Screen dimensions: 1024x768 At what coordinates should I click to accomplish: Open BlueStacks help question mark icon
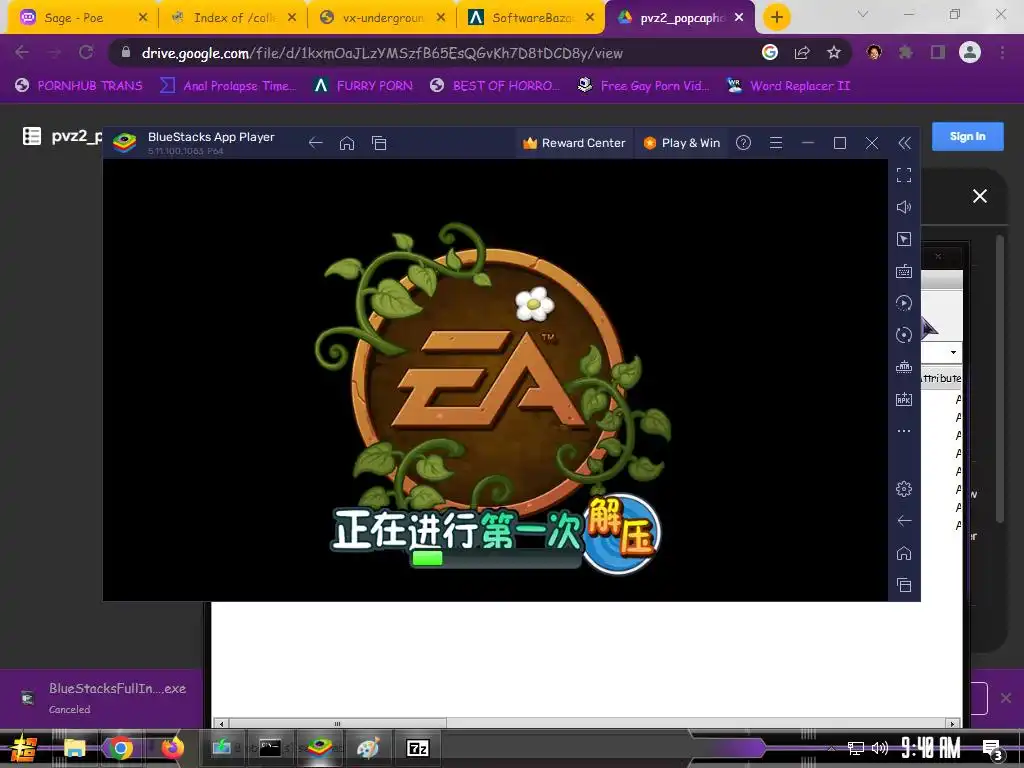(743, 143)
